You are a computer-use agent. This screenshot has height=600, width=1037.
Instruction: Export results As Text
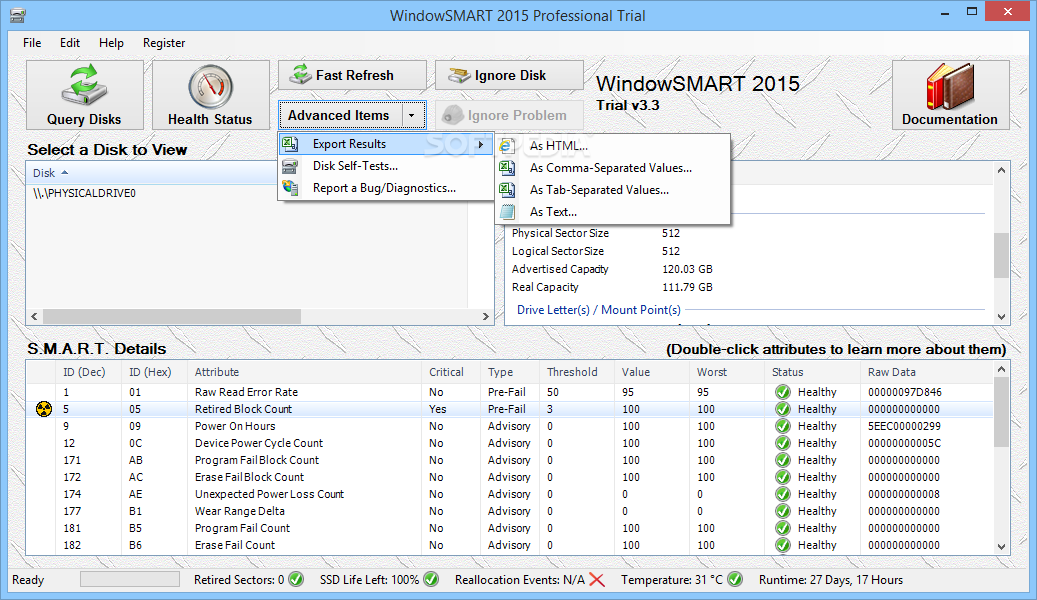612,212
